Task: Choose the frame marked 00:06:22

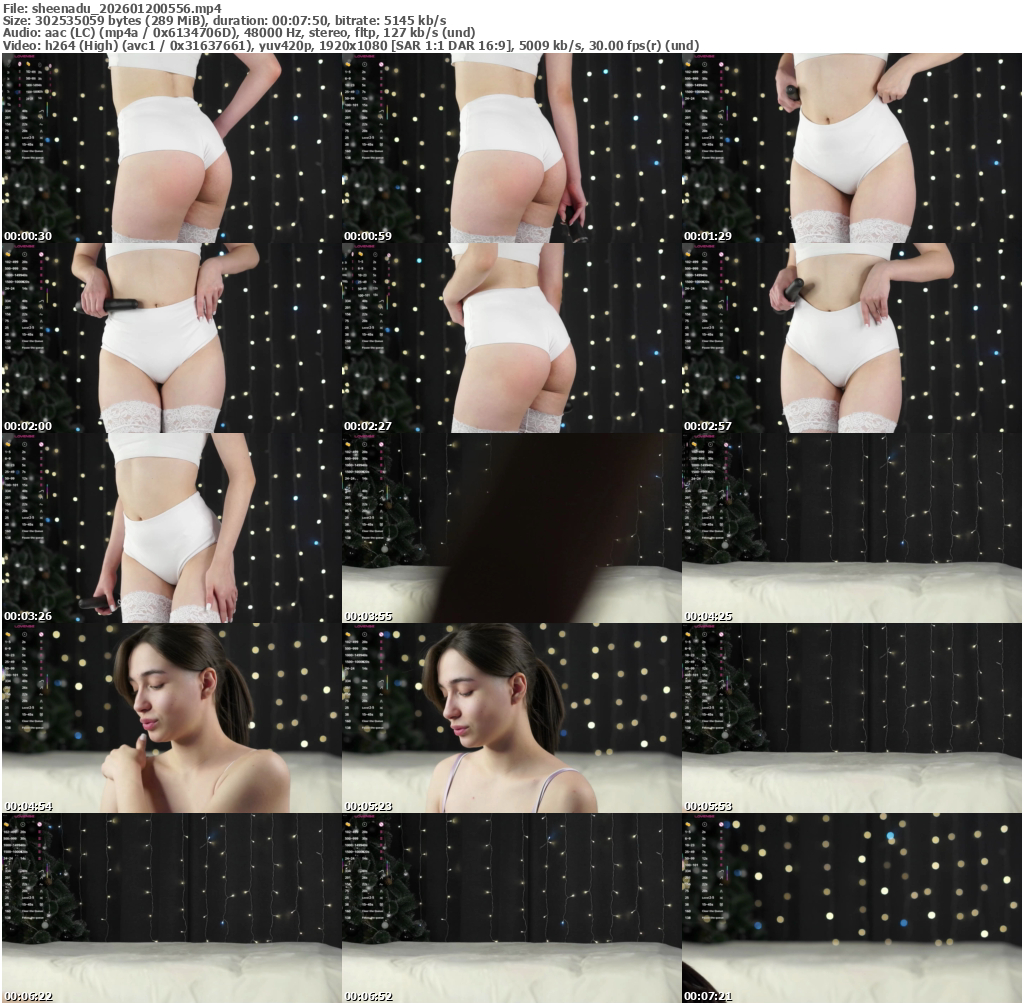Action: (x=171, y=908)
